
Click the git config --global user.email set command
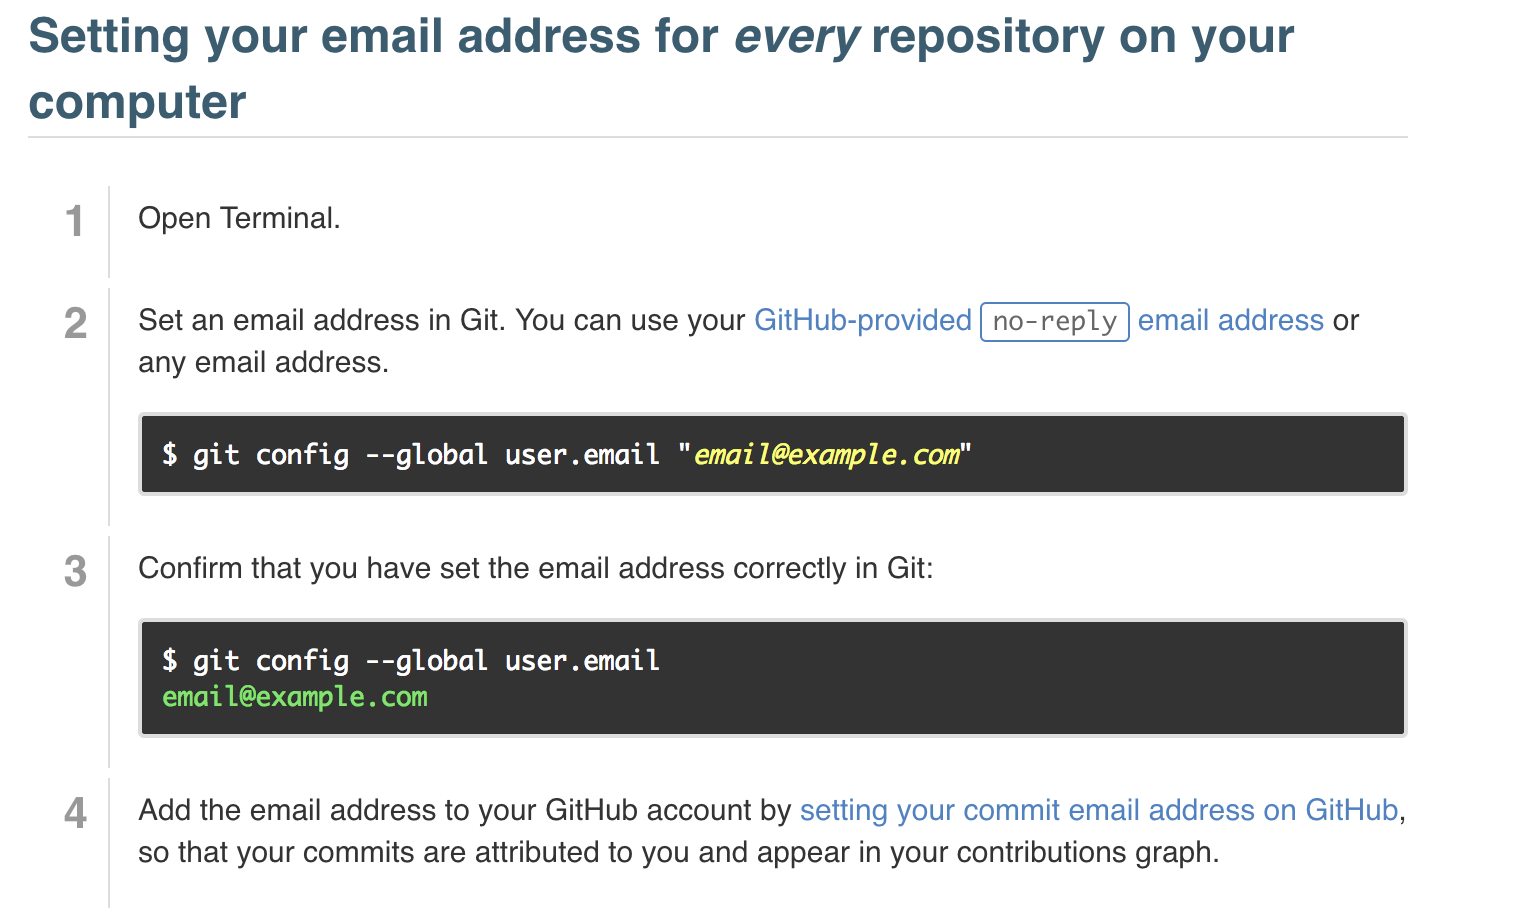[567, 455]
